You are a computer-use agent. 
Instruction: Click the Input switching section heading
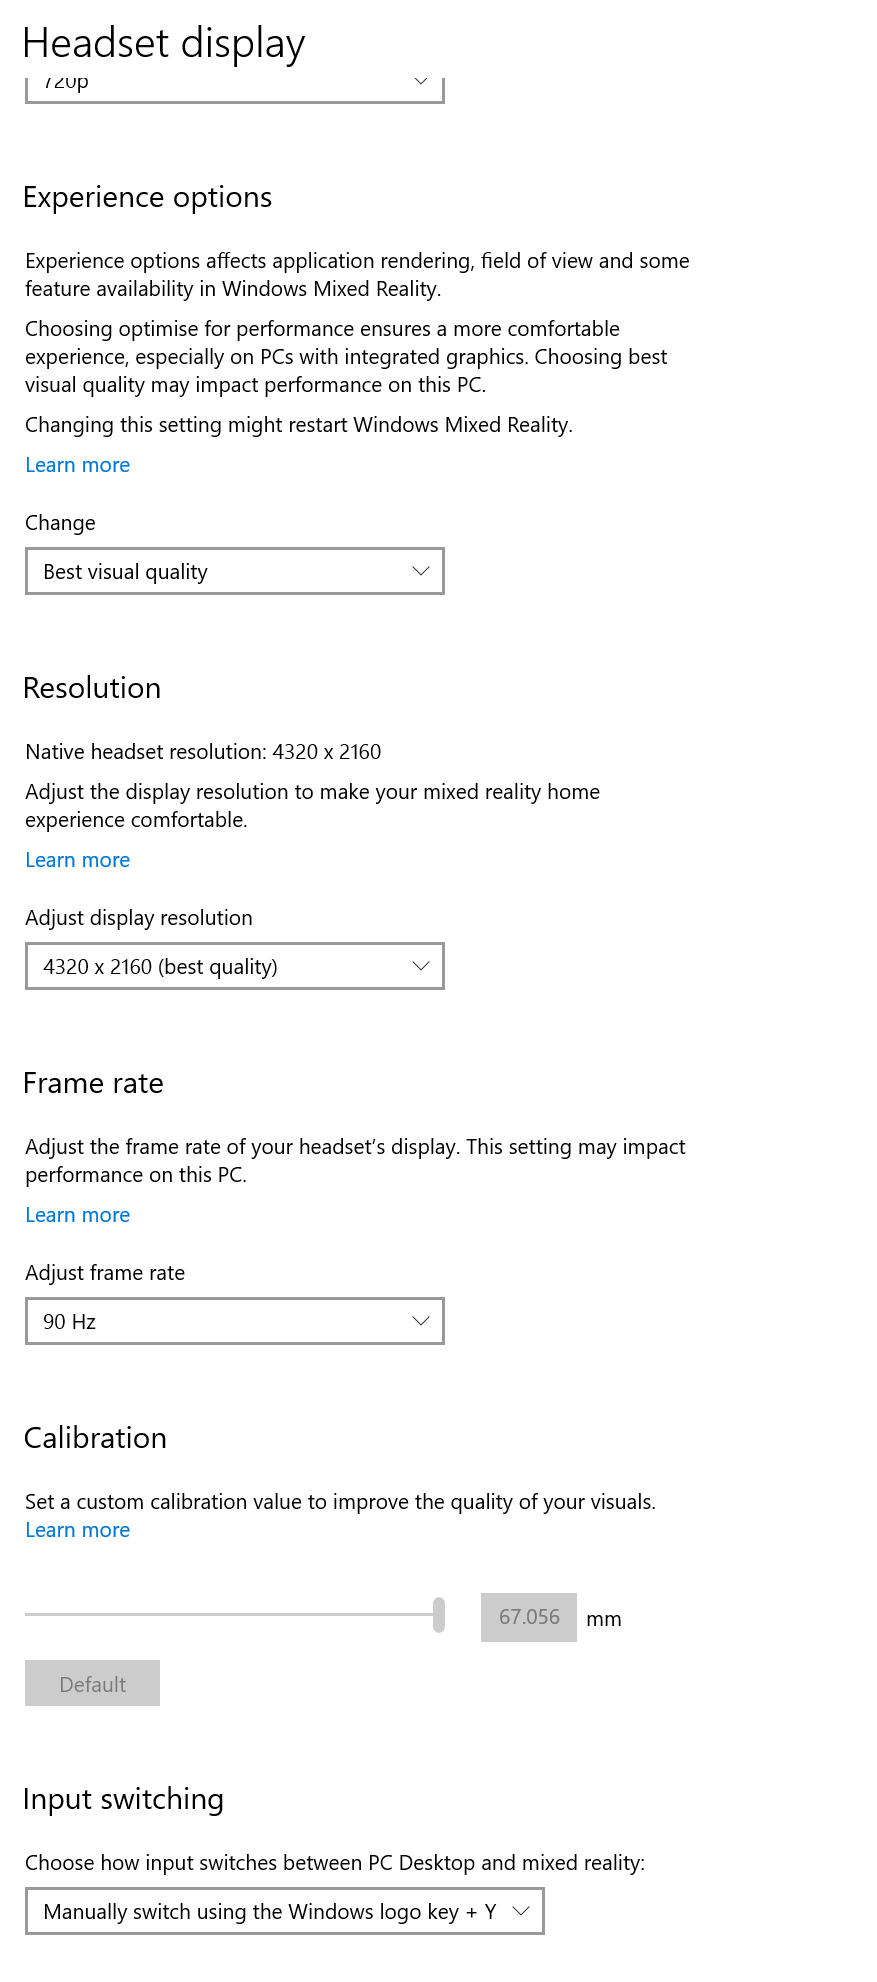pyautogui.click(x=123, y=1799)
